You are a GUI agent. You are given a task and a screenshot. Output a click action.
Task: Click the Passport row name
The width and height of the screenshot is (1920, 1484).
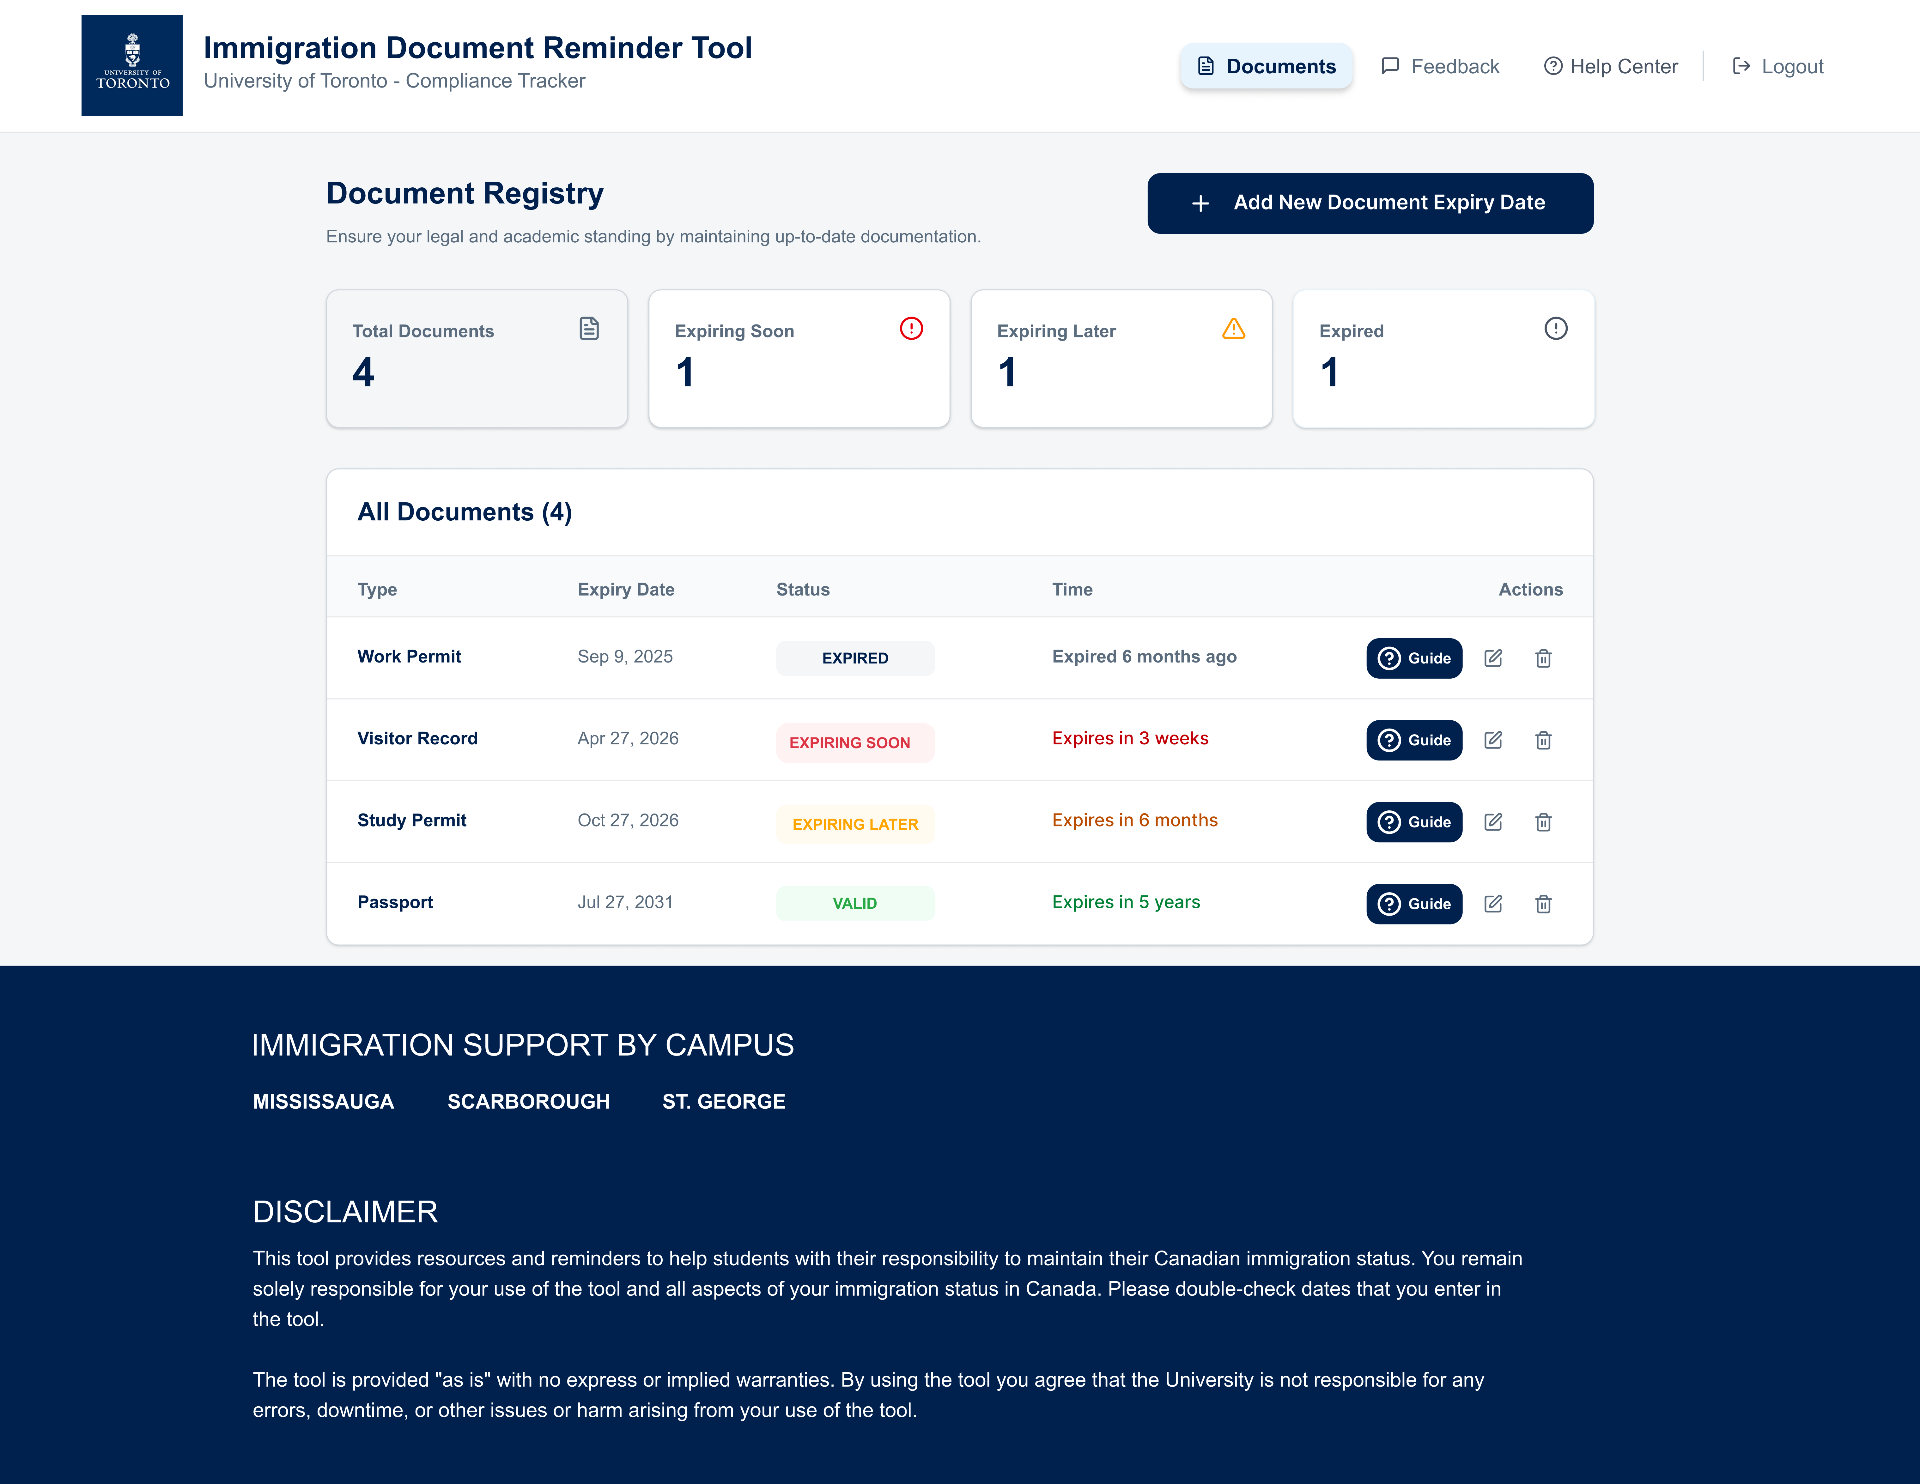395,902
